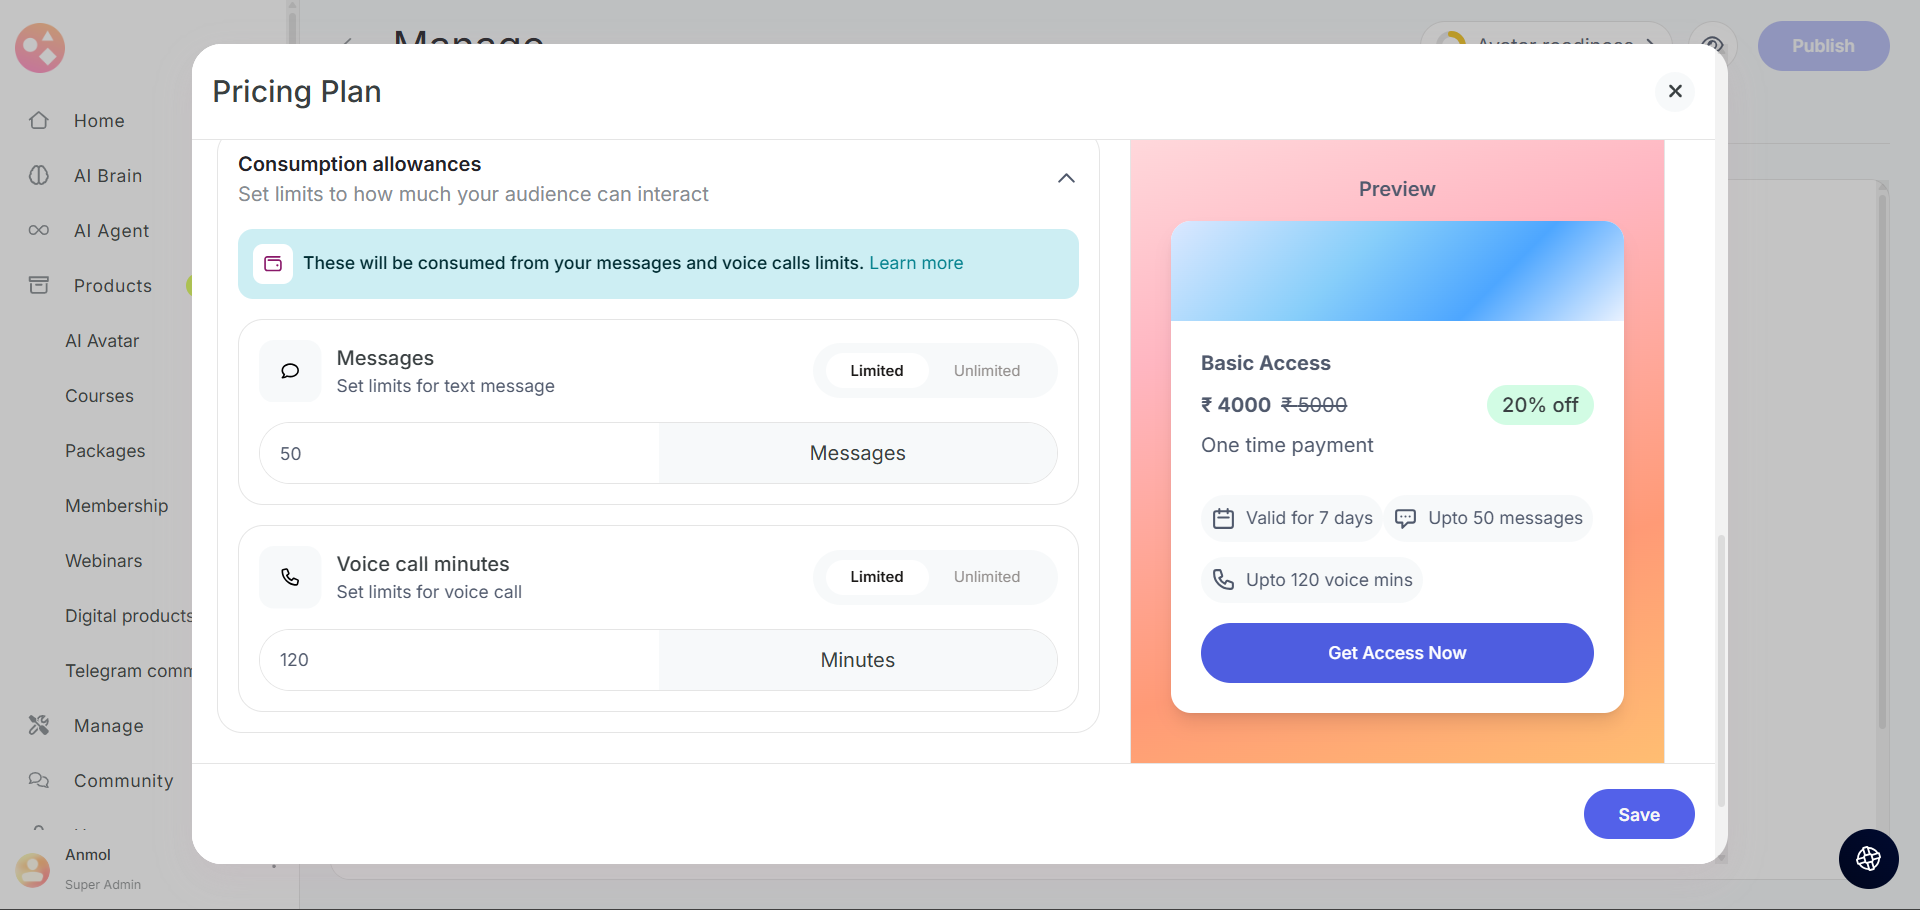Click the preview card banner image

[1397, 271]
